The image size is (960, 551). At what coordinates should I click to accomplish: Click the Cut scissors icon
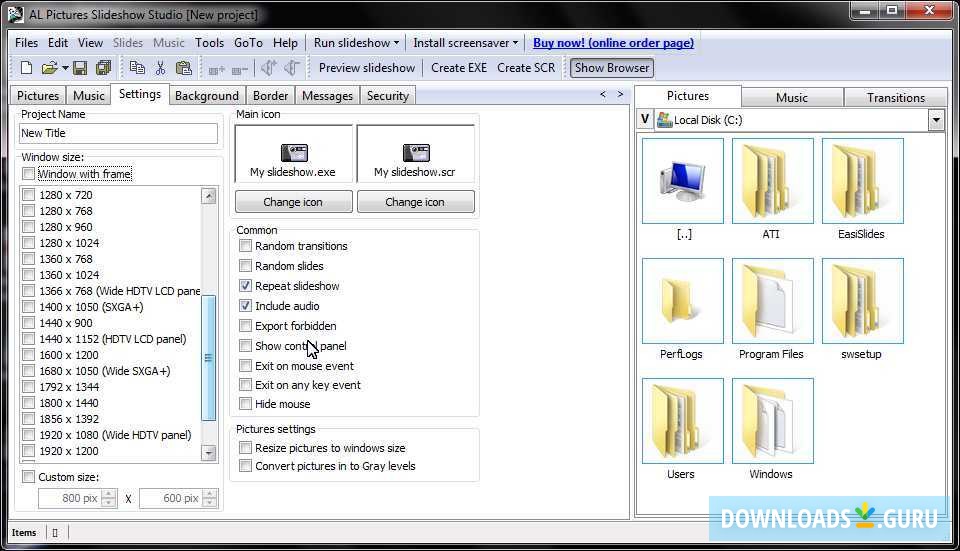(x=160, y=68)
